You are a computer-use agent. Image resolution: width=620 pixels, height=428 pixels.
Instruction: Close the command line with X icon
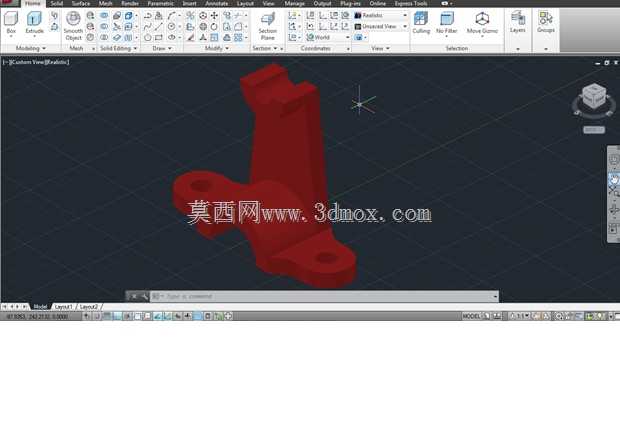134,296
